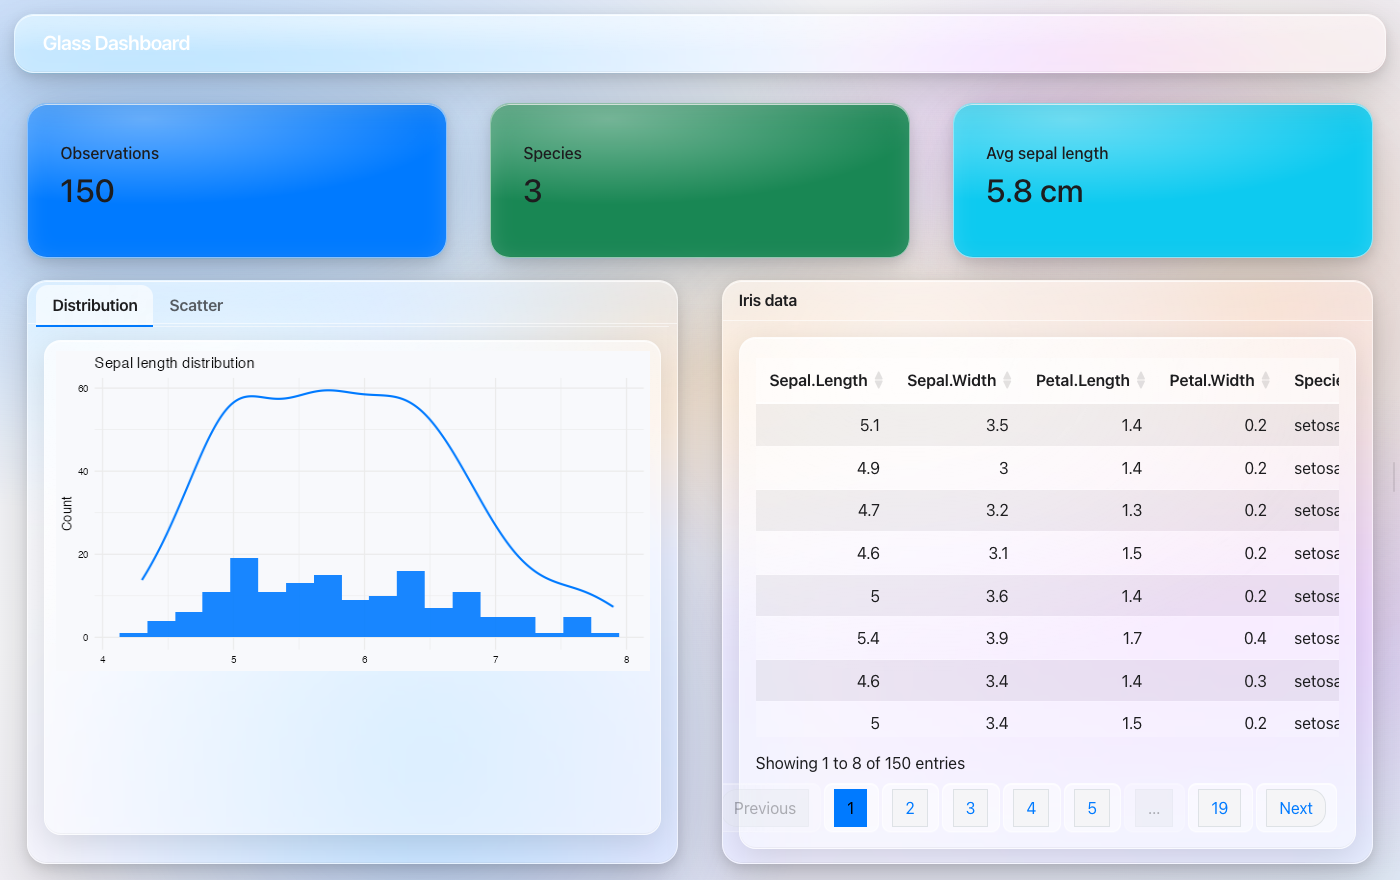
Task: Click the Iris data panel title
Action: click(768, 300)
